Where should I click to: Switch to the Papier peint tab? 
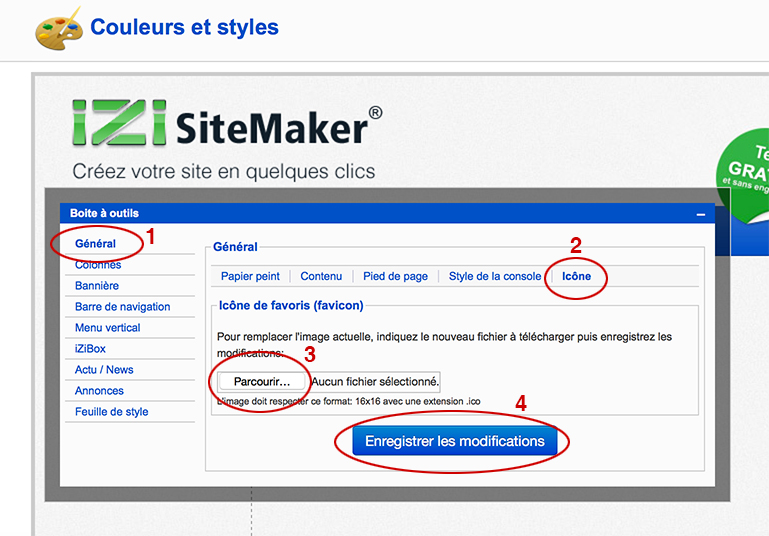click(250, 276)
